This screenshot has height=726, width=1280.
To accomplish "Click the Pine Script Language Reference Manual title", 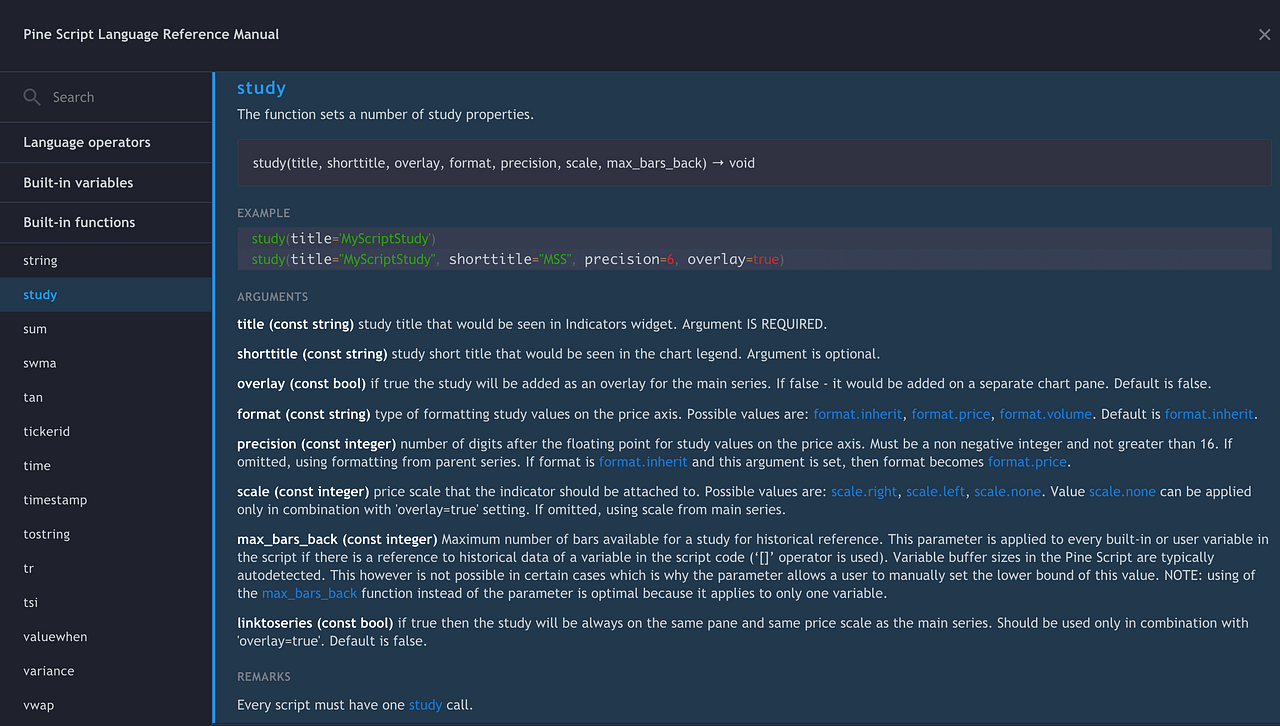I will pos(151,35).
